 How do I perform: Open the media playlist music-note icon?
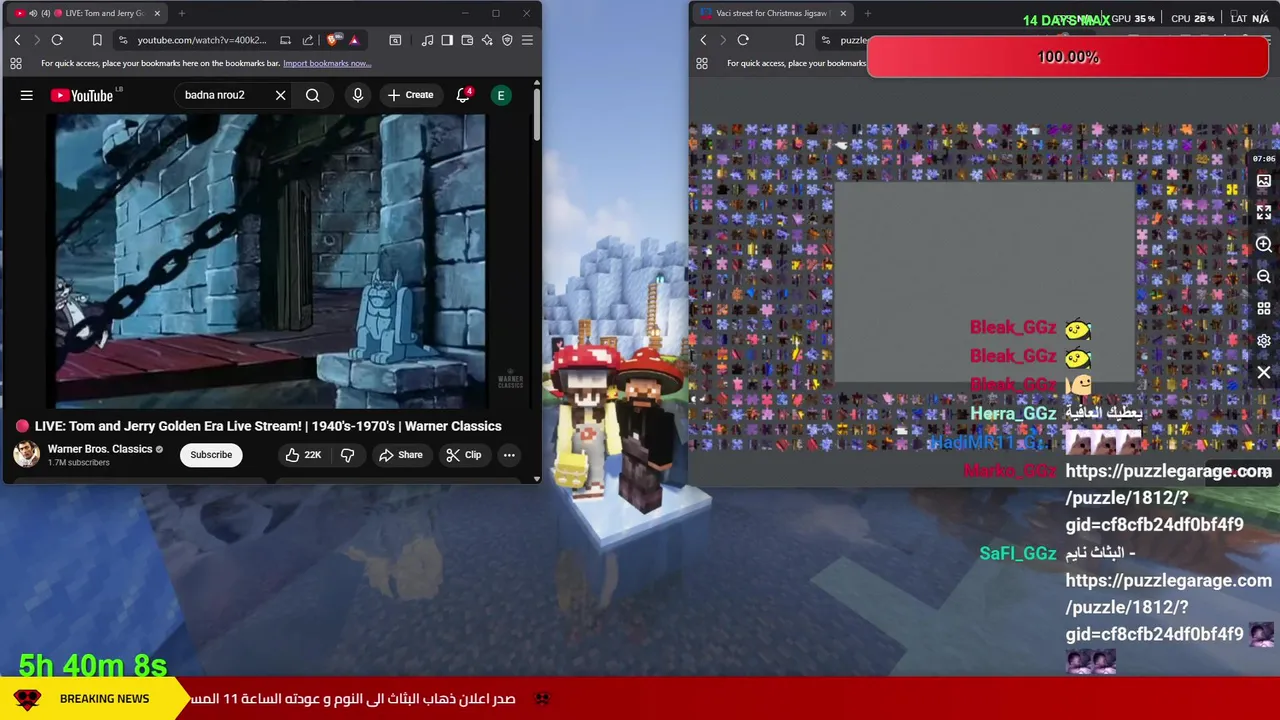[x=427, y=40]
